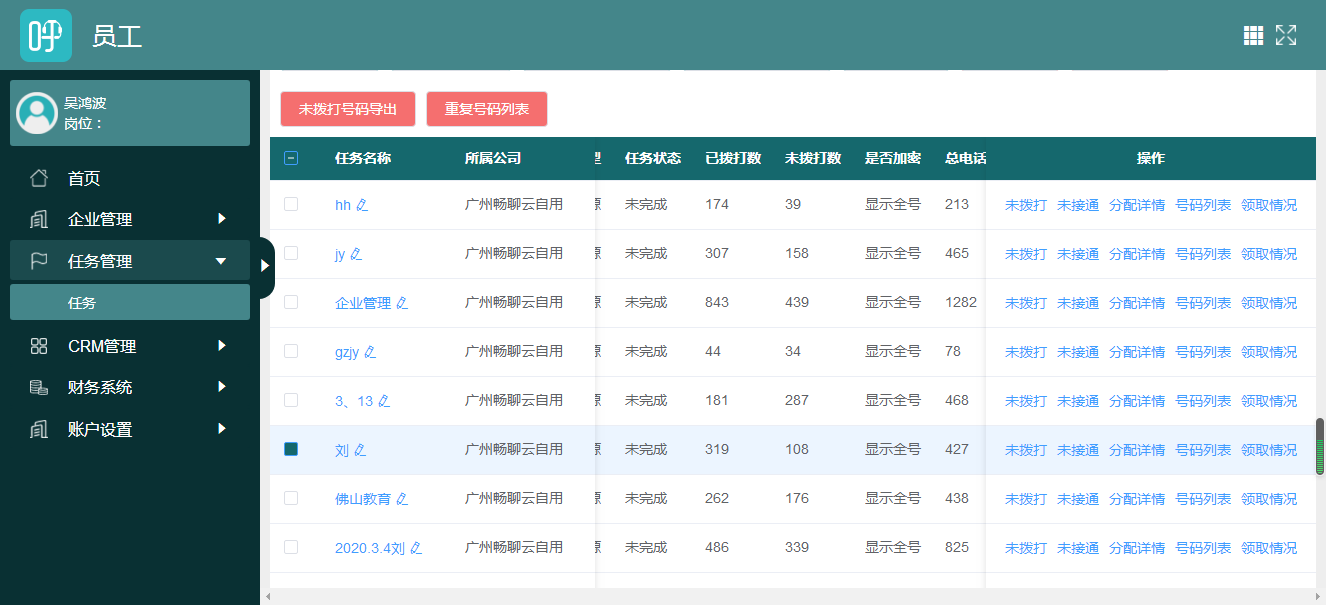1326x605 pixels.
Task: Open task name link 佛山教育
Action: pos(363,499)
